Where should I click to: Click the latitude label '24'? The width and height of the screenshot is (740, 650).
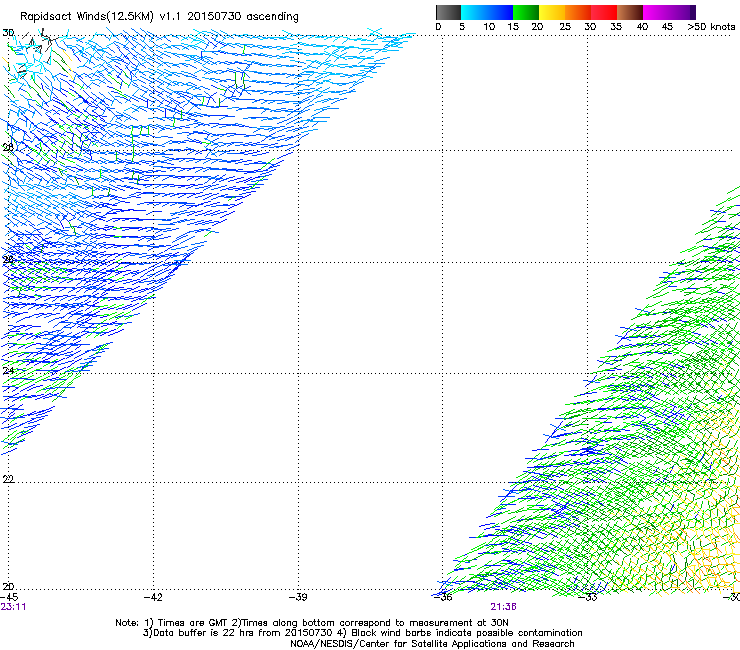pyautogui.click(x=8, y=371)
